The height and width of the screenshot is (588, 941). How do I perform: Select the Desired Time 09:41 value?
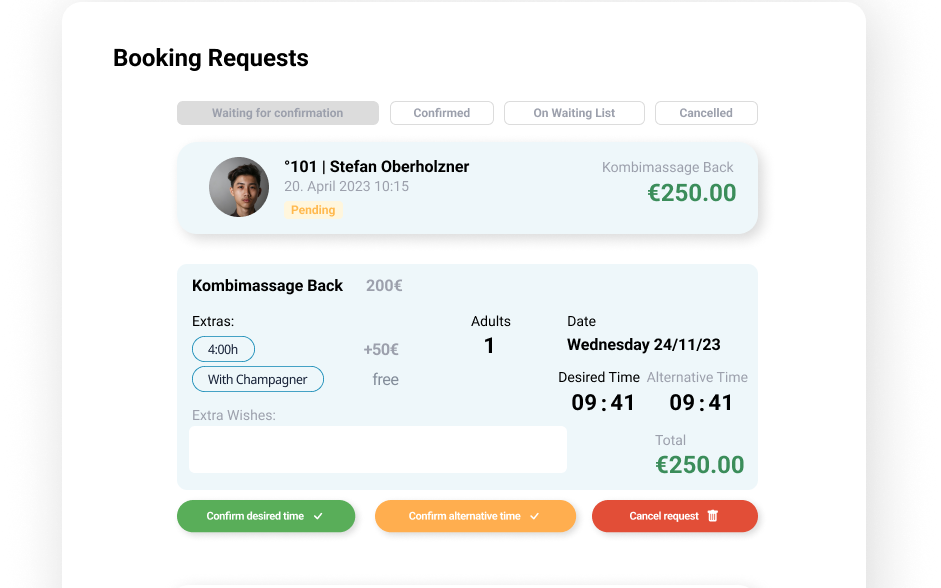coord(603,403)
